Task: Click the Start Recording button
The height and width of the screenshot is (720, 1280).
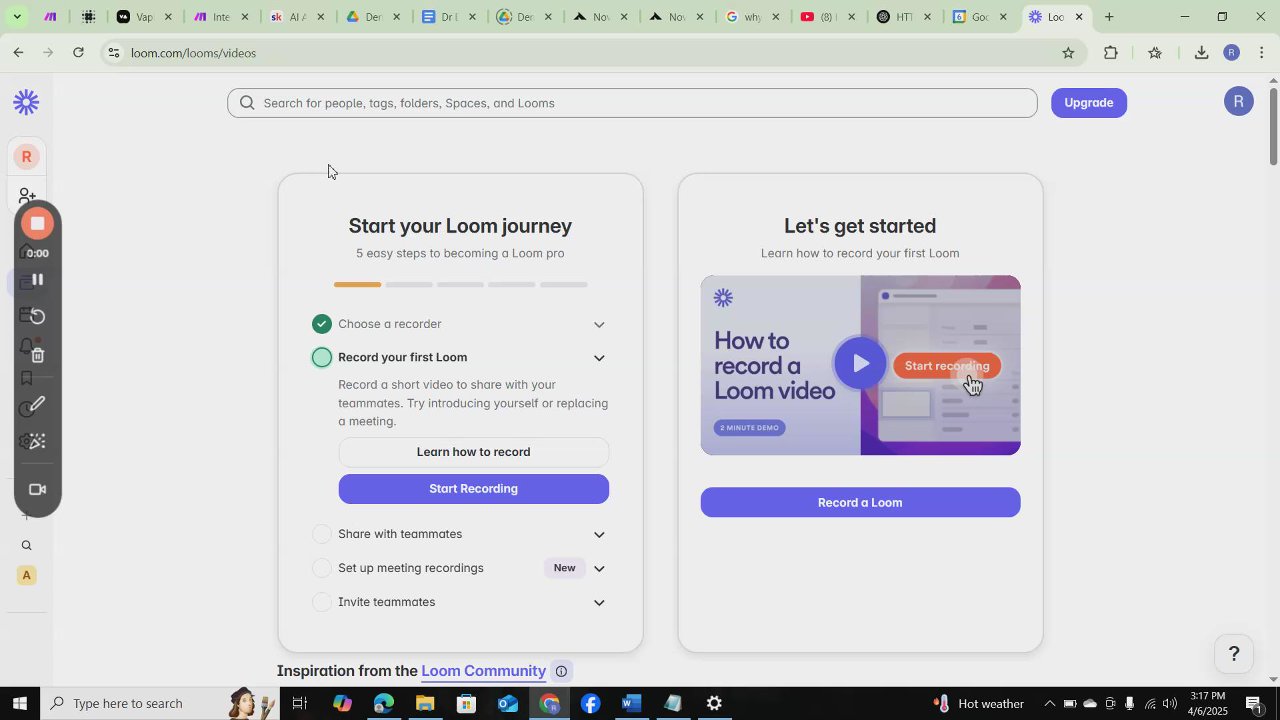Action: [473, 489]
